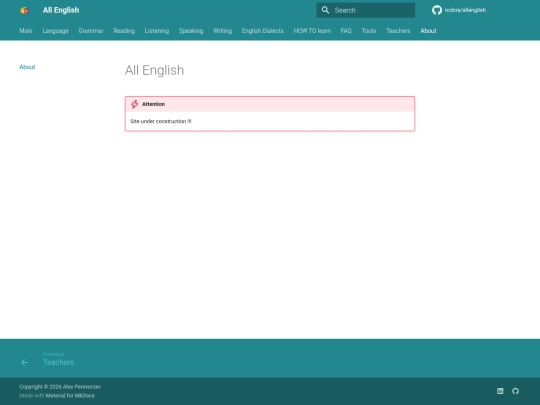Switch to the Writing tab
This screenshot has height=405, width=540.
point(222,31)
